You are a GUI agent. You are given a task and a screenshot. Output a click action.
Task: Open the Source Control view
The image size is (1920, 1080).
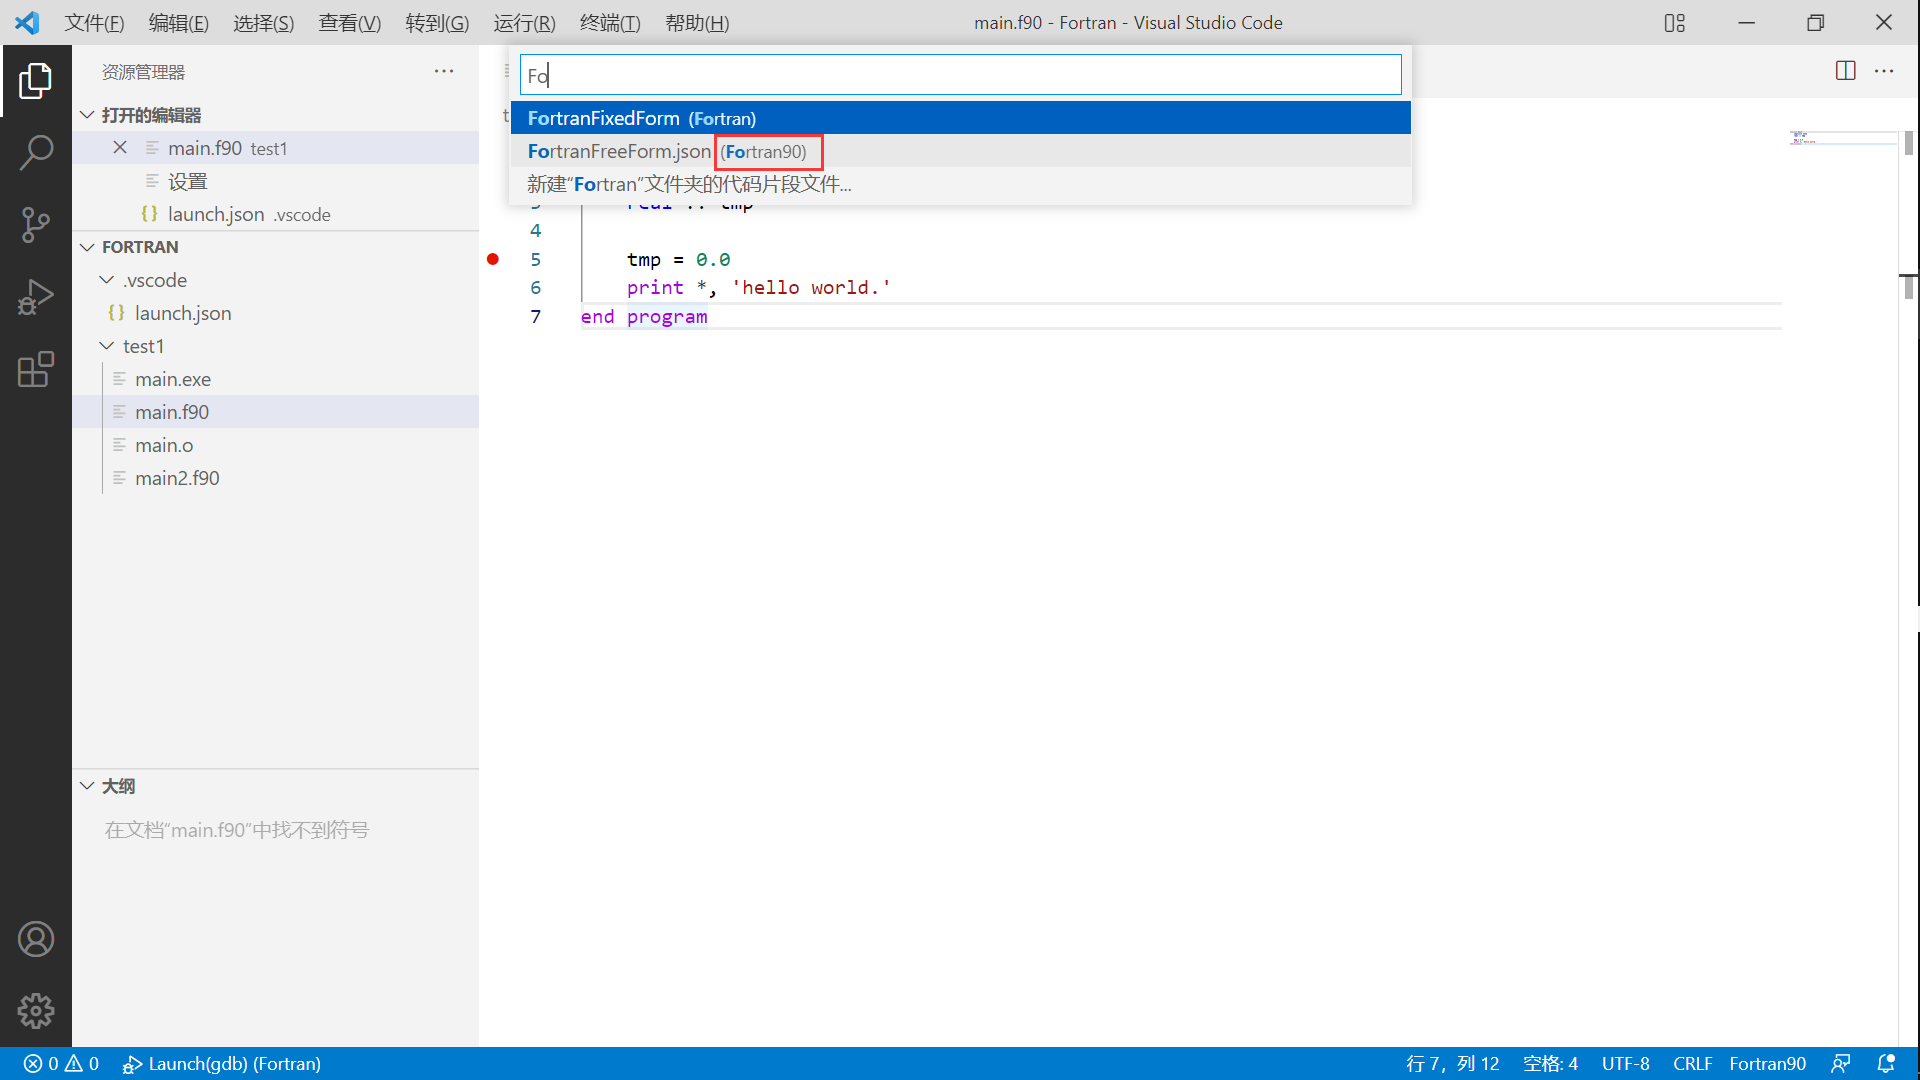coord(36,225)
